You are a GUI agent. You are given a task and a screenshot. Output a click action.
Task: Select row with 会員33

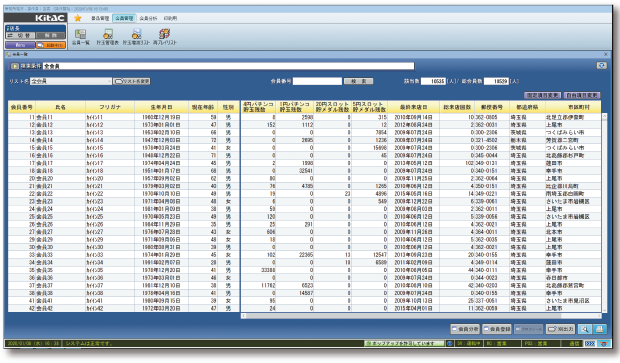(x=304, y=255)
